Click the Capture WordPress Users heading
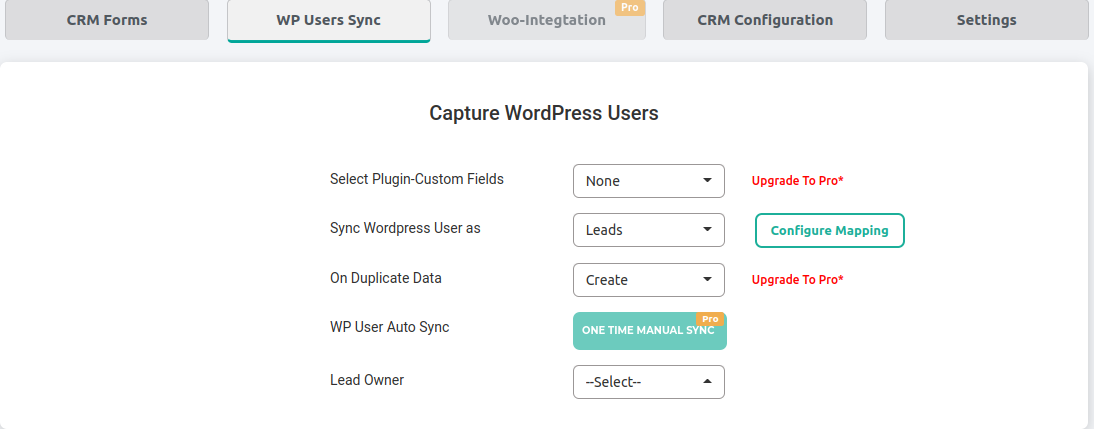This screenshot has height=429, width=1094. [x=544, y=113]
